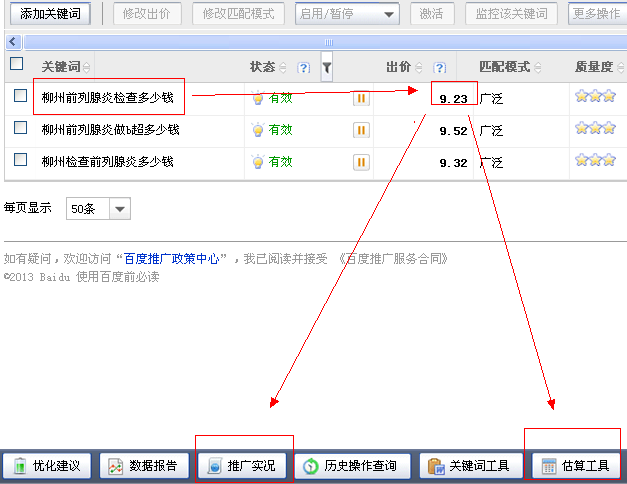
Task: Open the help icon beside 出价
Action: point(439,68)
